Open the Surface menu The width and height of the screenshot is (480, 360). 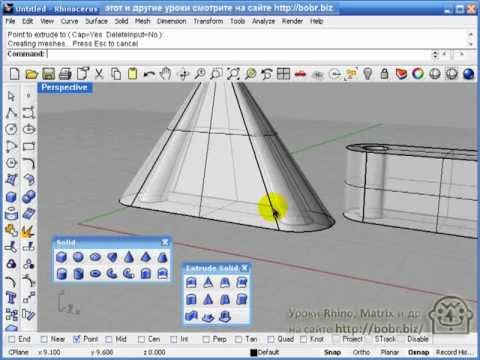(96, 21)
